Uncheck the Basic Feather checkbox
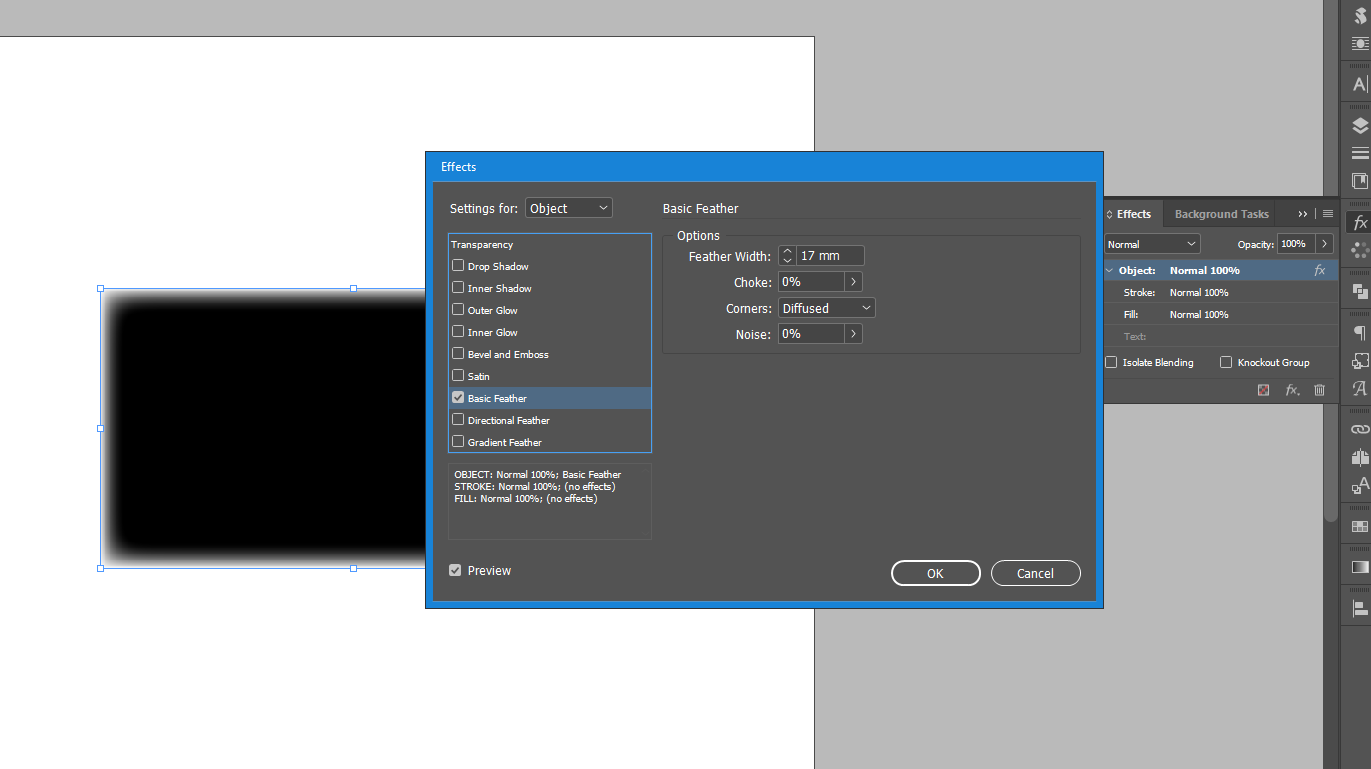 (458, 398)
